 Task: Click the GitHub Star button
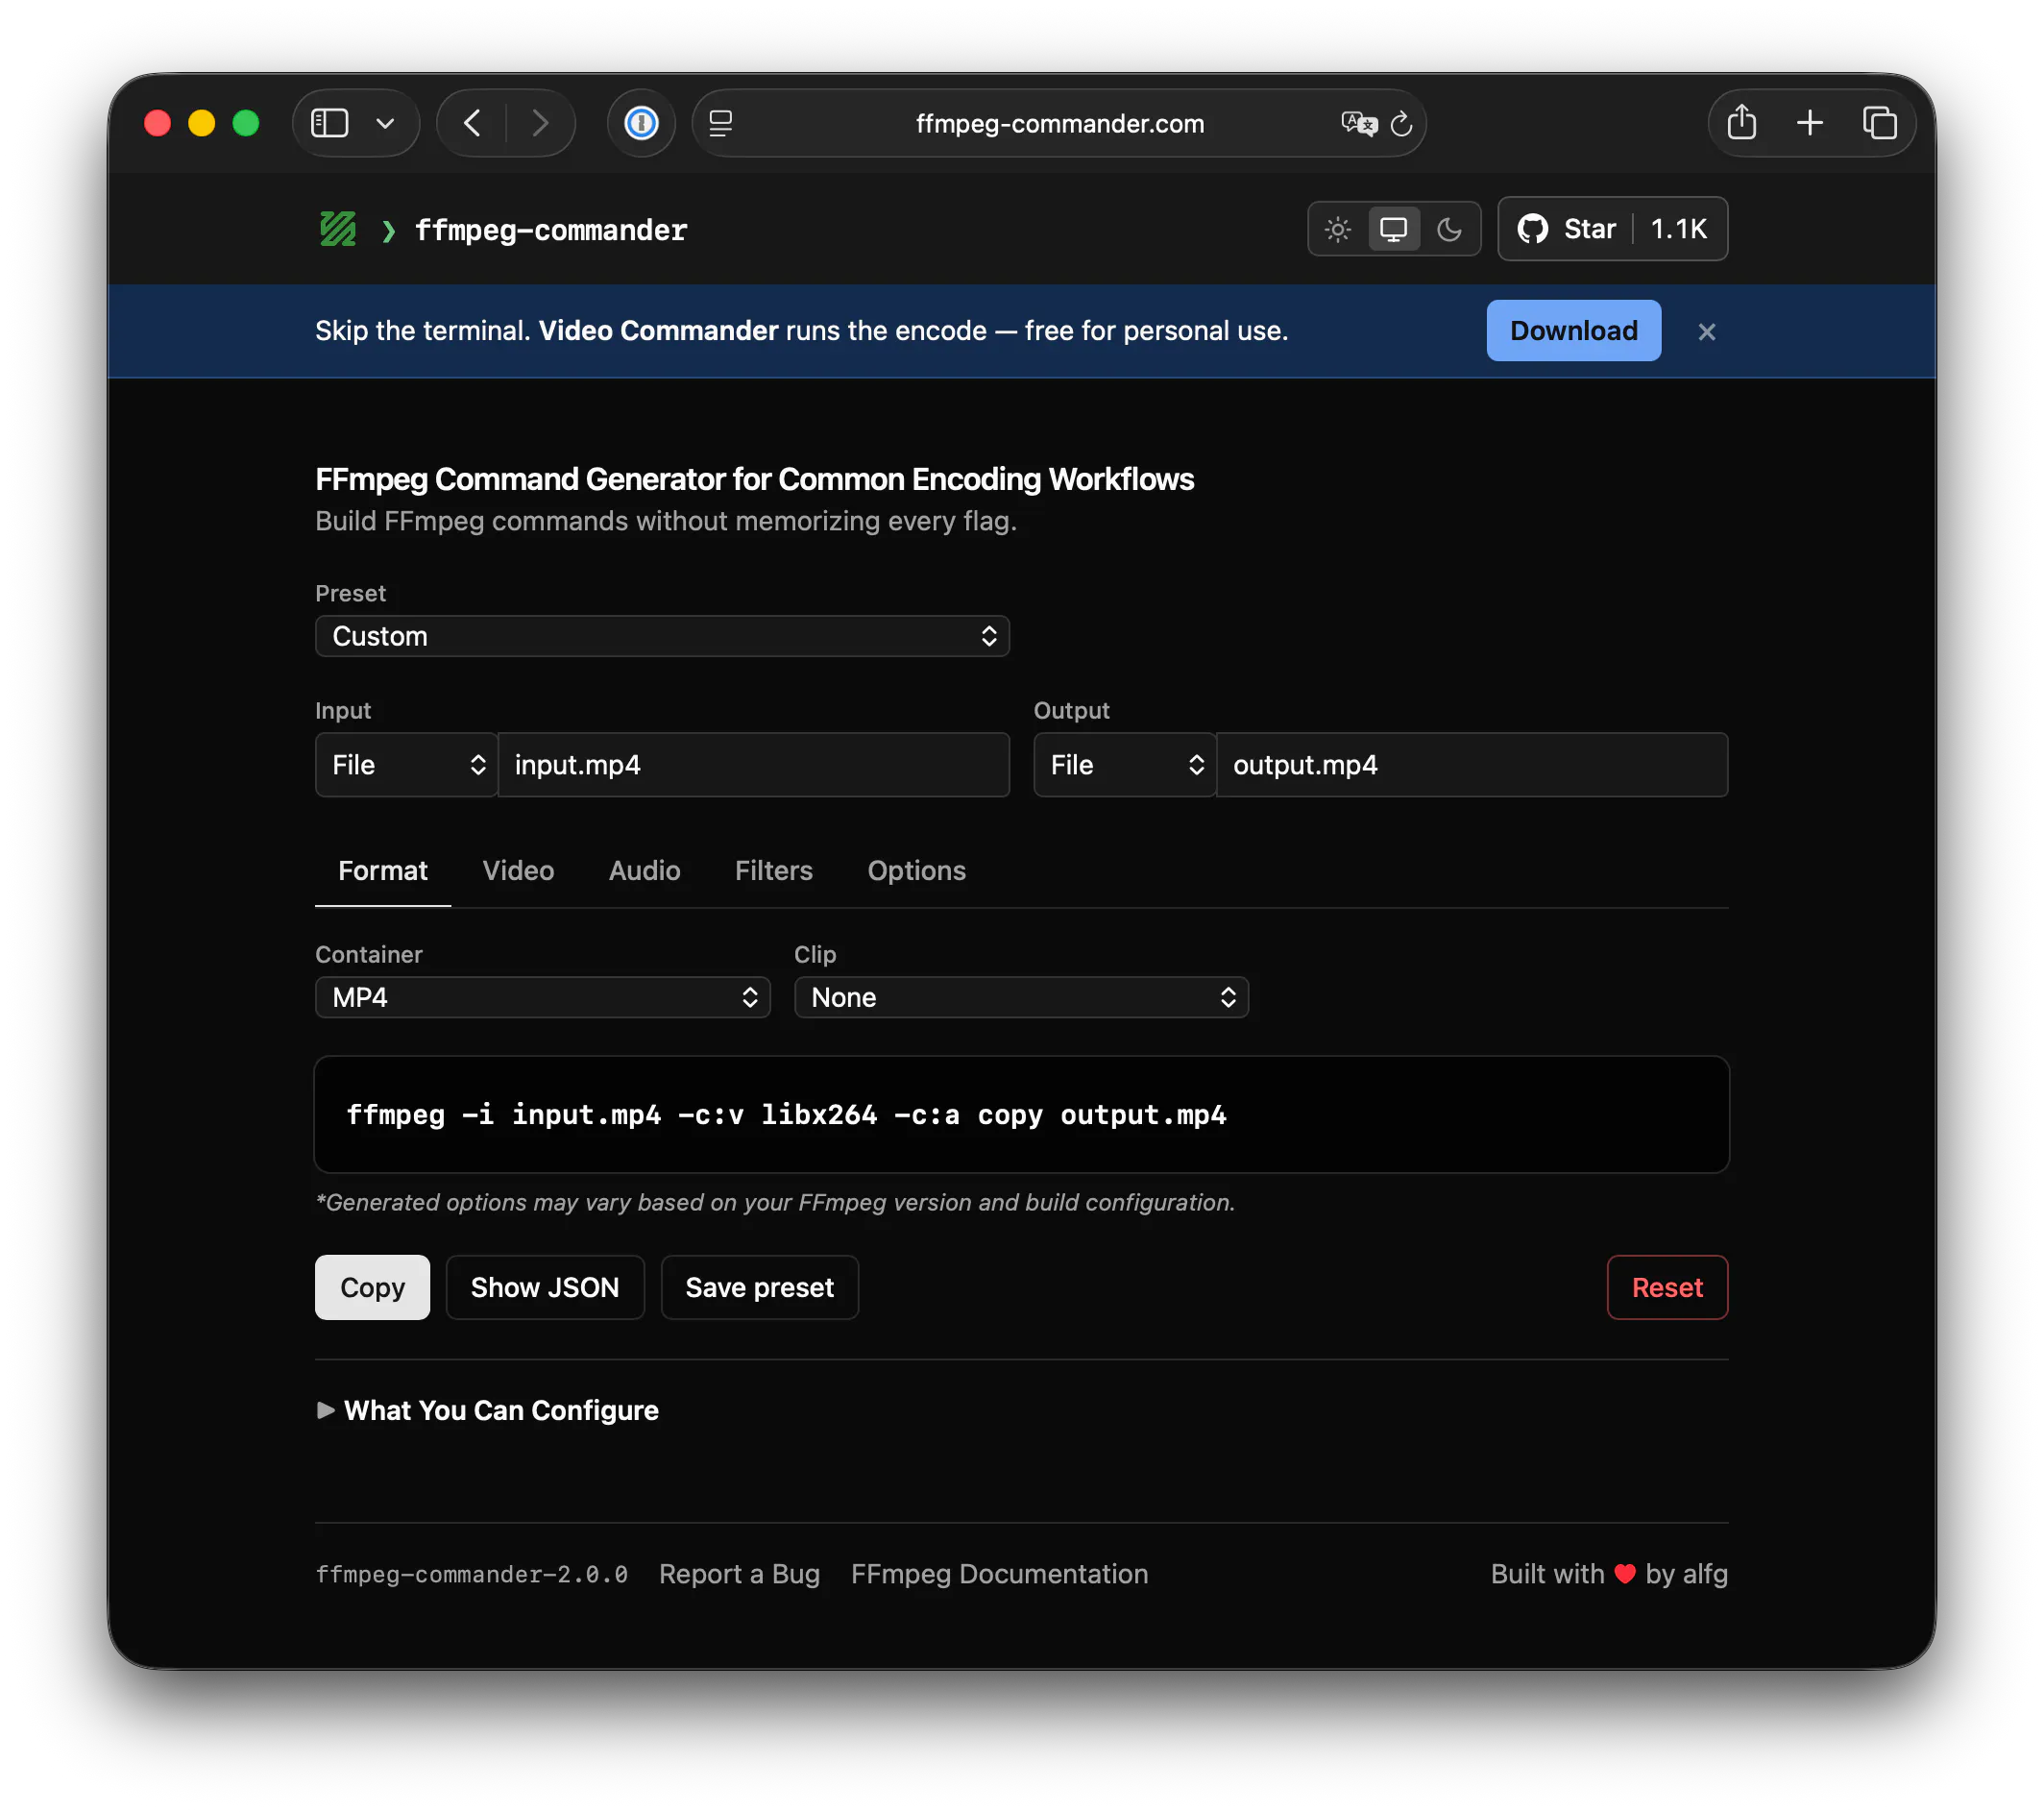[x=1612, y=229]
